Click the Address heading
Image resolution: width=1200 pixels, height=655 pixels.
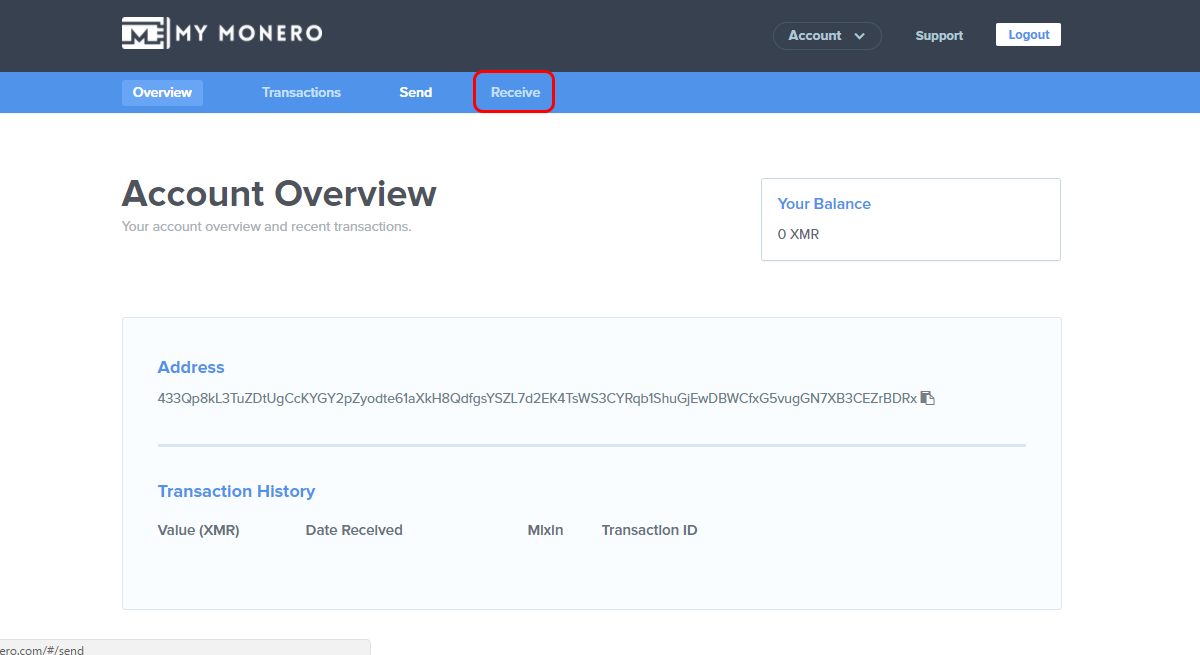[x=191, y=368]
